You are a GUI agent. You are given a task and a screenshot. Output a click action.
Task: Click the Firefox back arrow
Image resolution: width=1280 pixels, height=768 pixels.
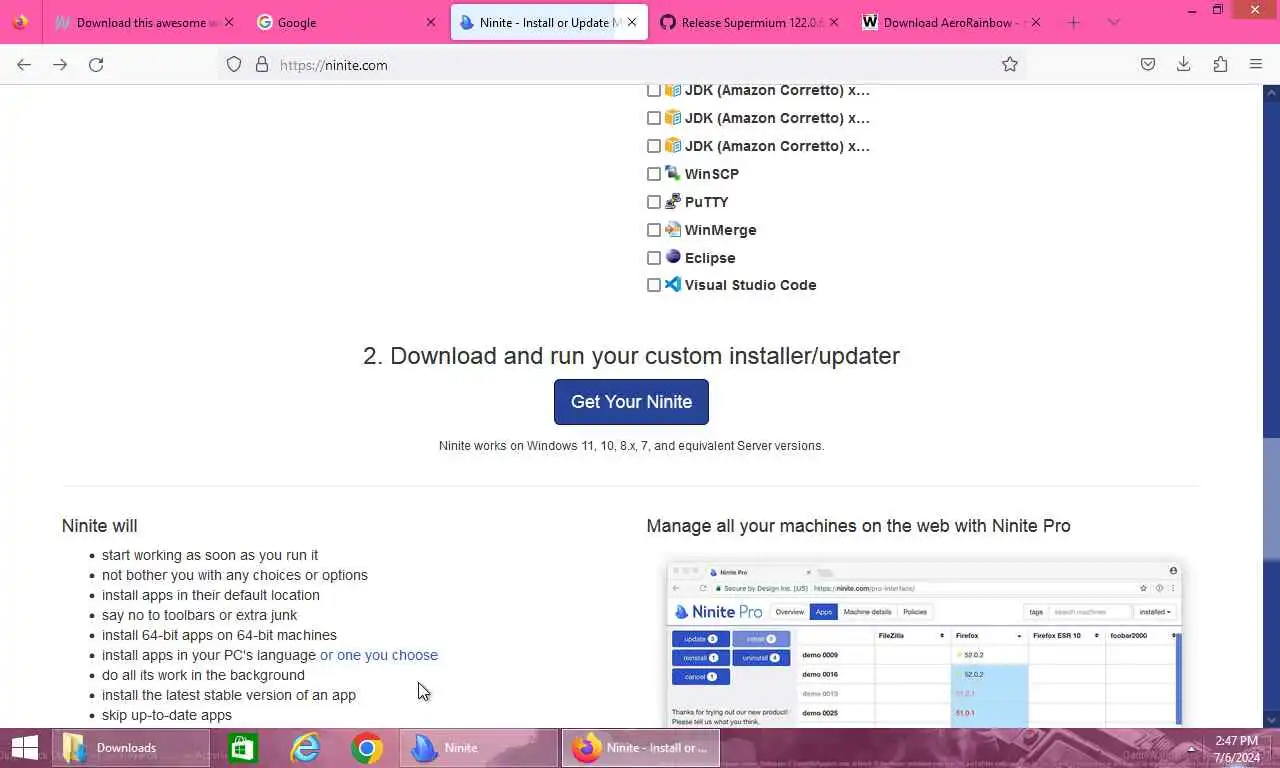tap(24, 64)
